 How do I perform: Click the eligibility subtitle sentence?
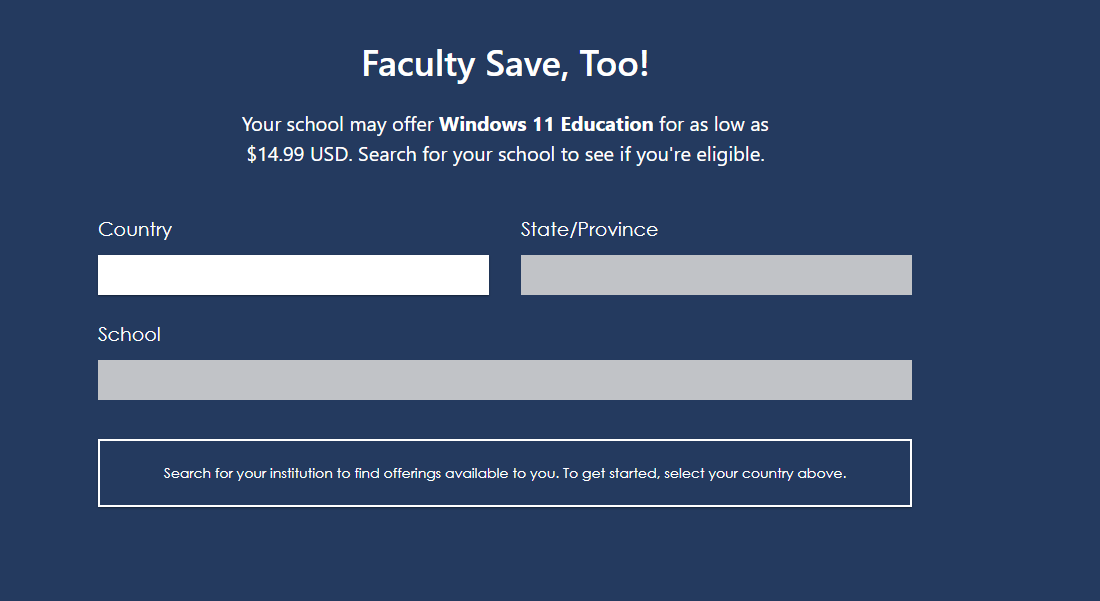tap(505, 139)
